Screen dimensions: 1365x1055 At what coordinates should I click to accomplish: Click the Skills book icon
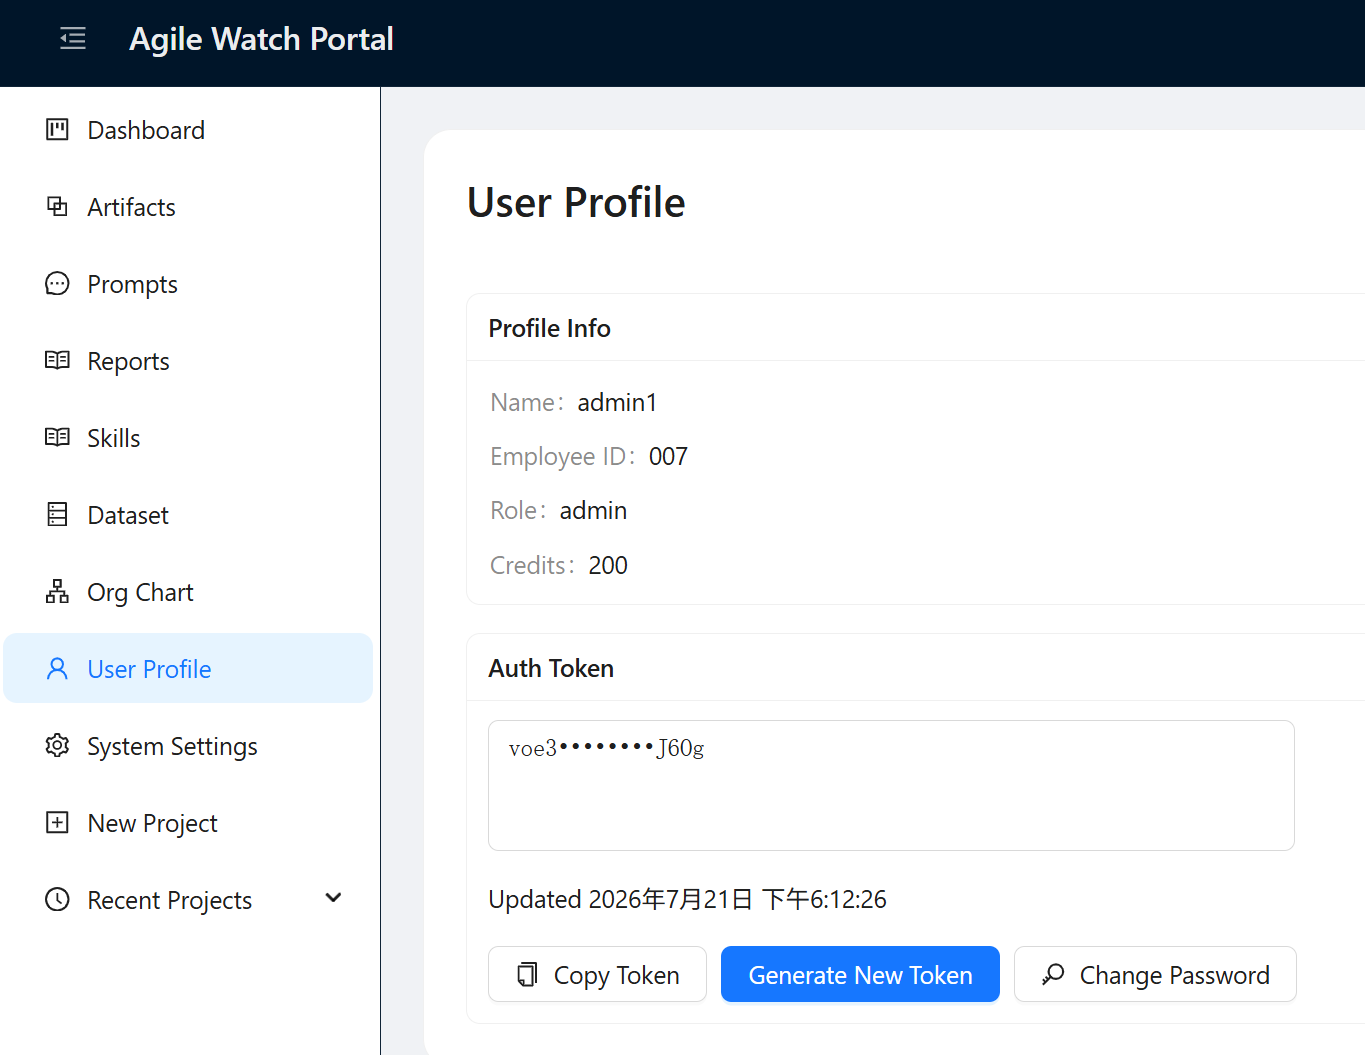click(x=57, y=437)
